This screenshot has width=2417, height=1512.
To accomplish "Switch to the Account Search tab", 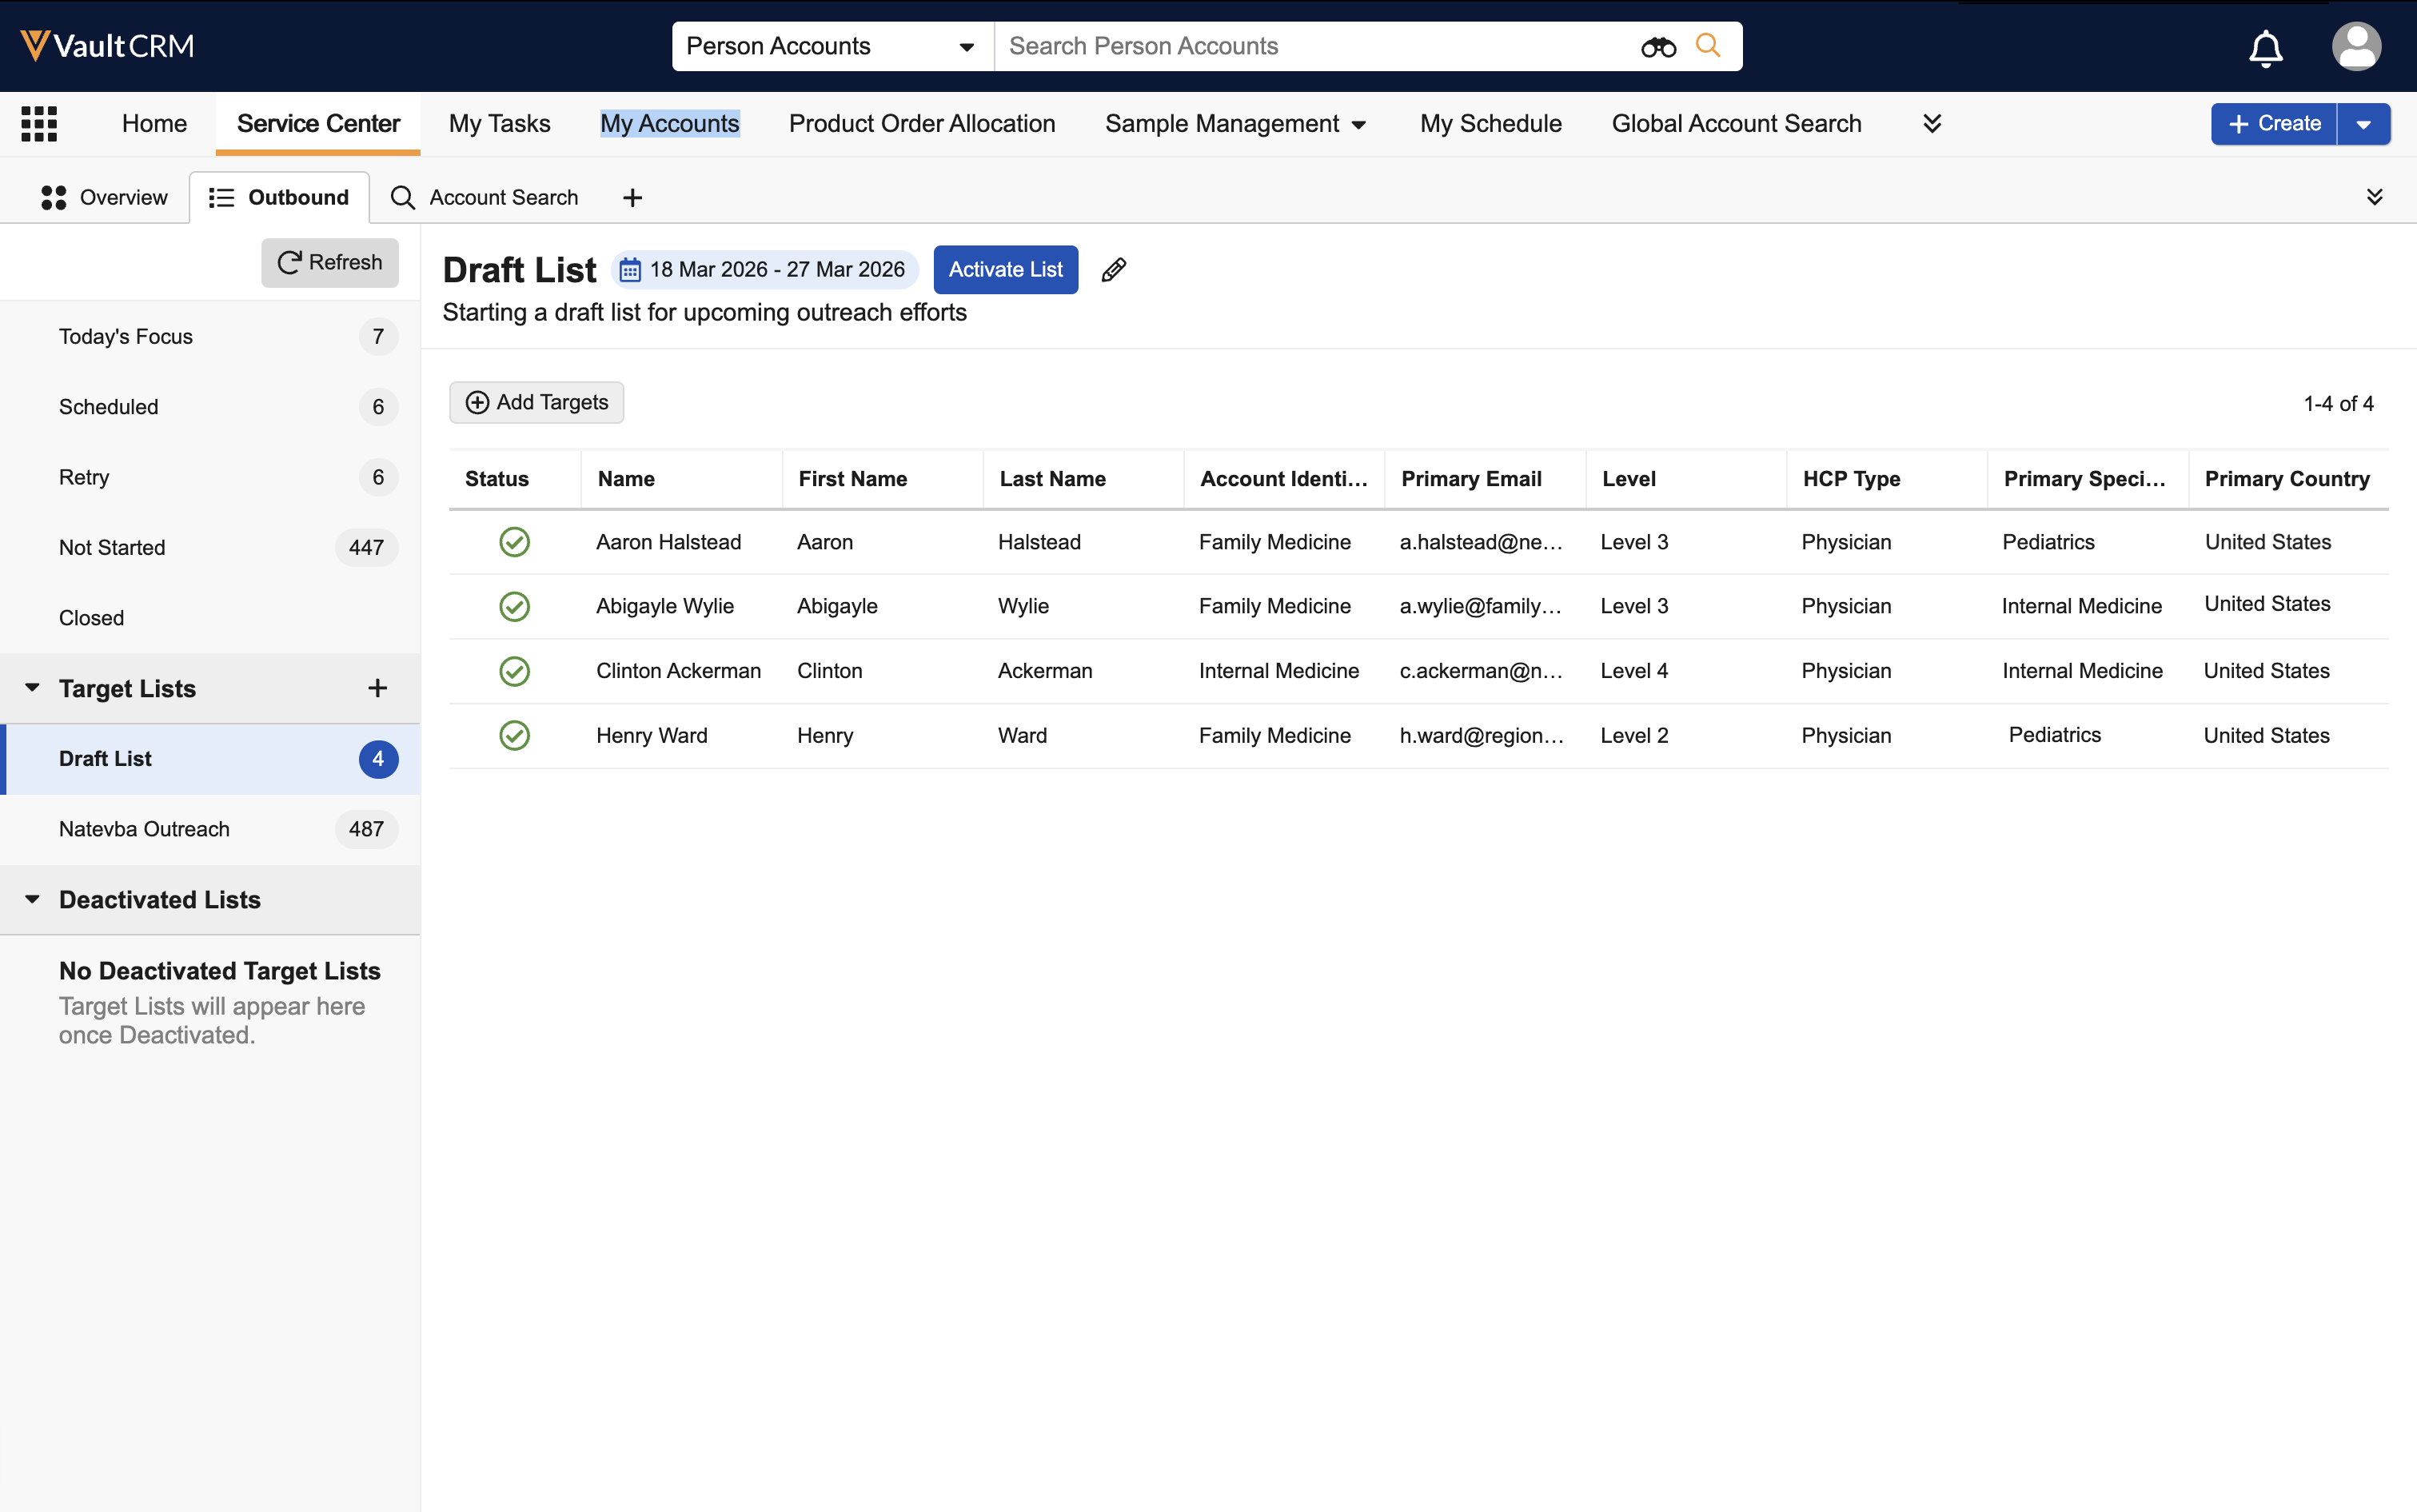I will (x=485, y=198).
